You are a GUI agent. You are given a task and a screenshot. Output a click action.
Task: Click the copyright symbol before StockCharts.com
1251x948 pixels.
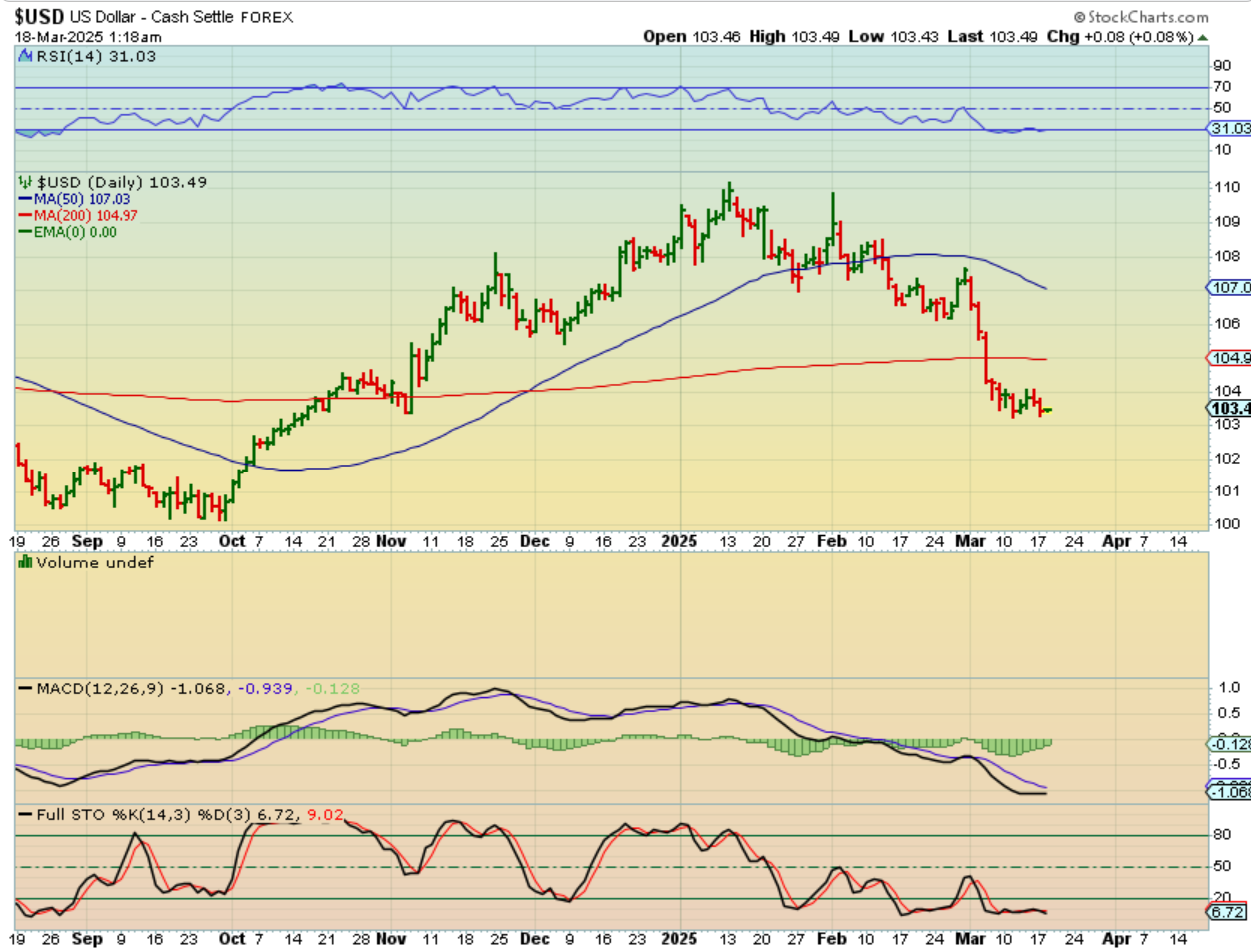(x=1080, y=17)
